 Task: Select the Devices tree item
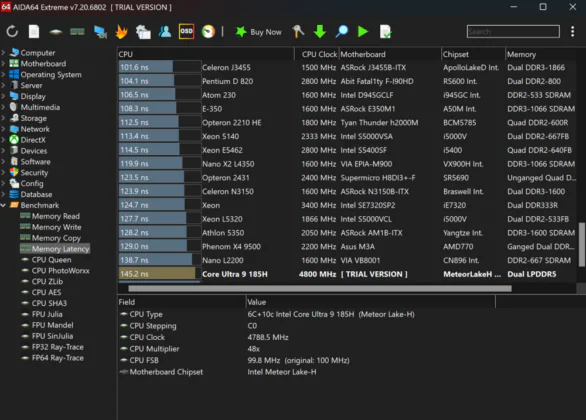(x=34, y=151)
